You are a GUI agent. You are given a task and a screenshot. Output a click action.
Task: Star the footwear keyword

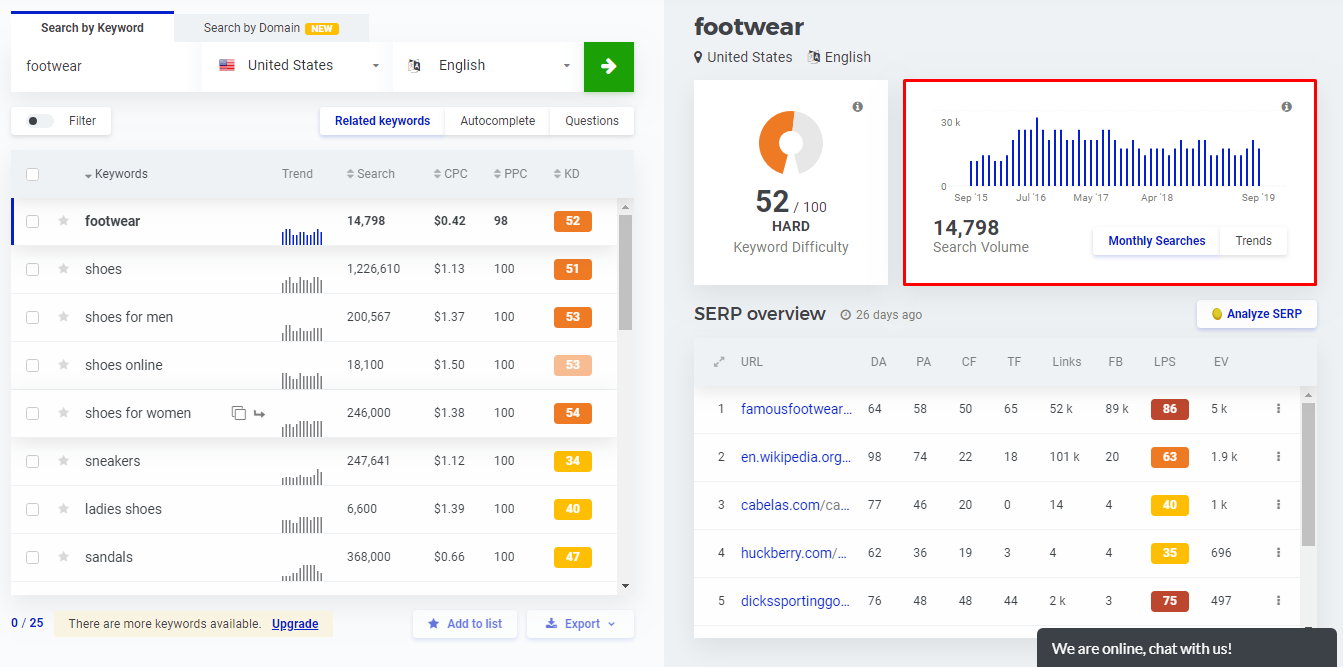[63, 221]
